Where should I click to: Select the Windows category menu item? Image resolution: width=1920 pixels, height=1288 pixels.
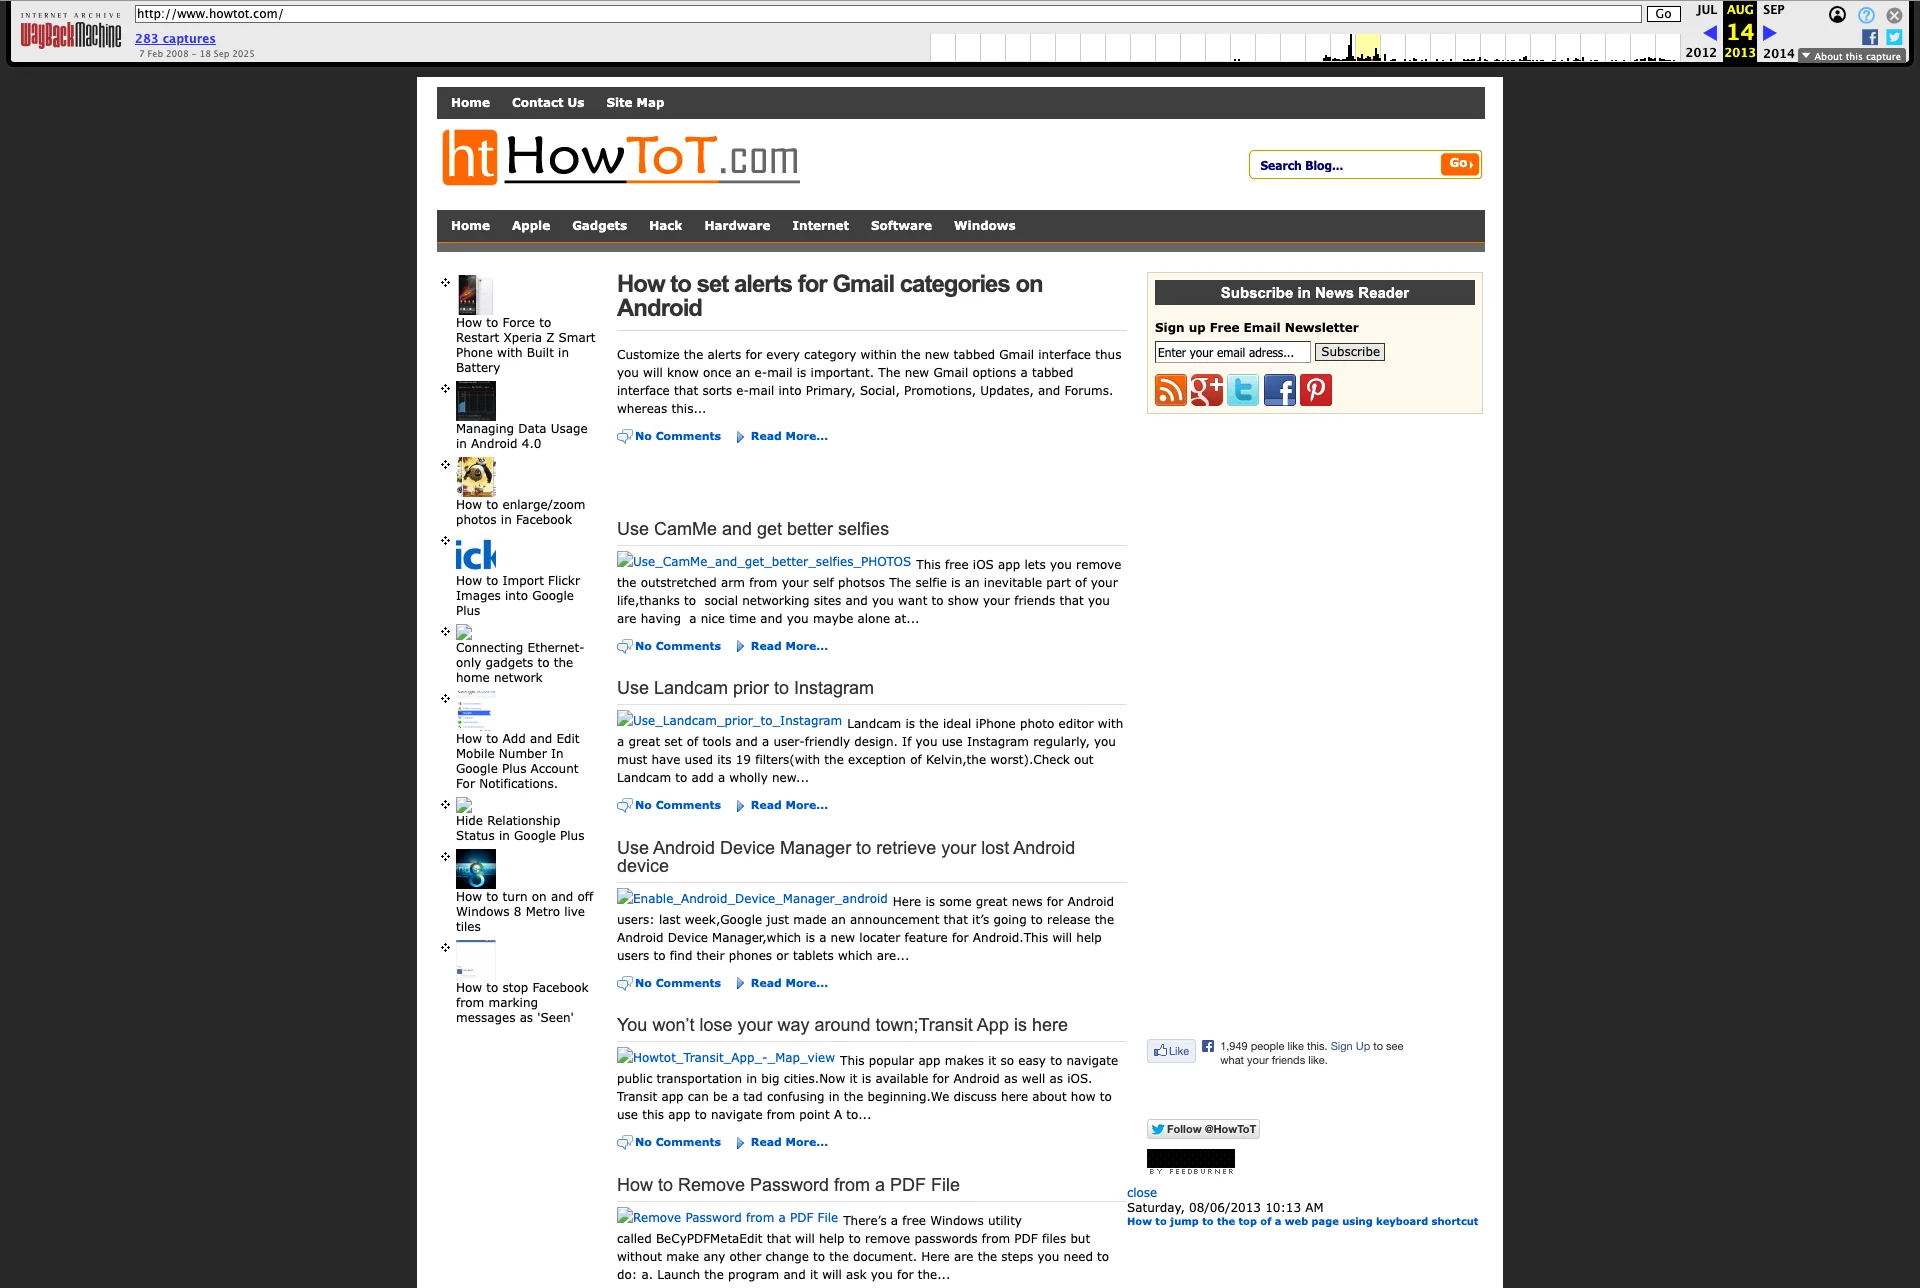point(984,226)
